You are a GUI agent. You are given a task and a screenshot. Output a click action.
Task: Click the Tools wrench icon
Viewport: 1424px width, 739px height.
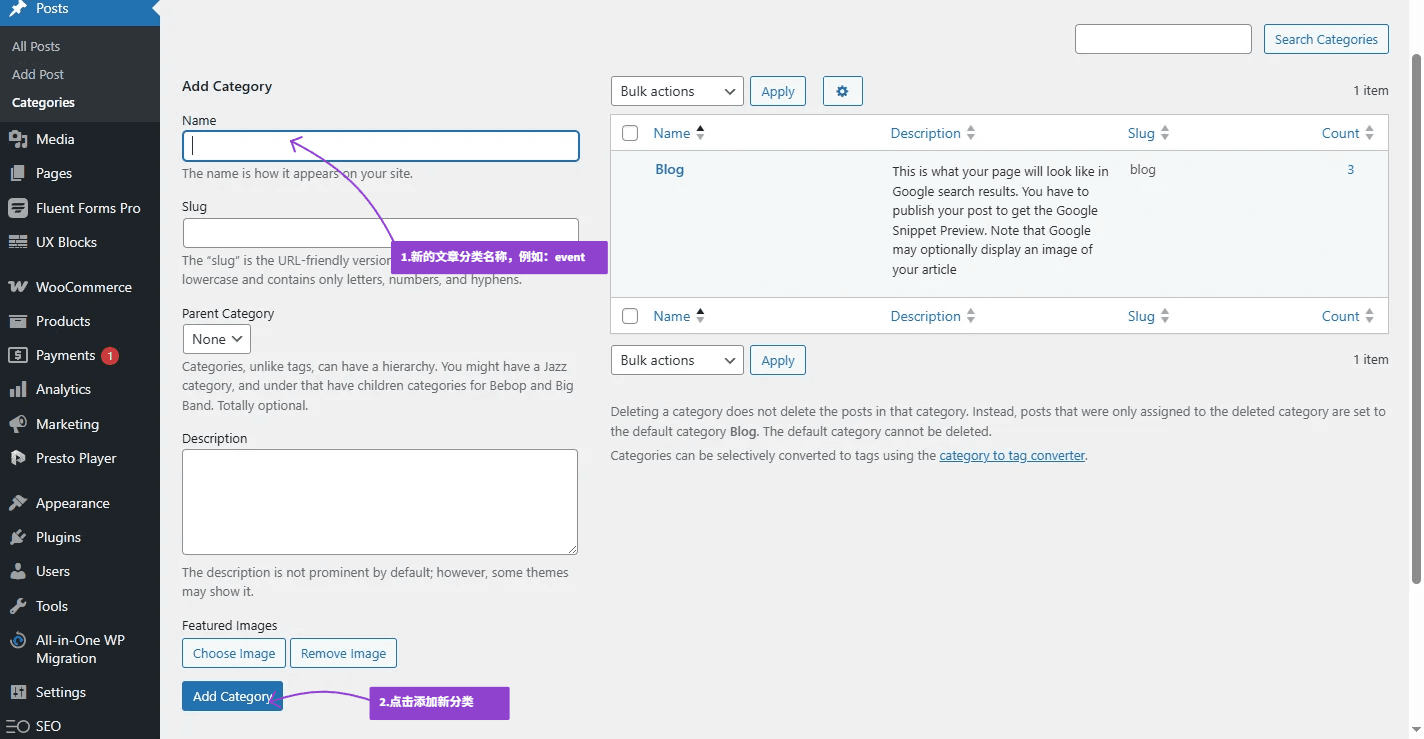click(17, 606)
